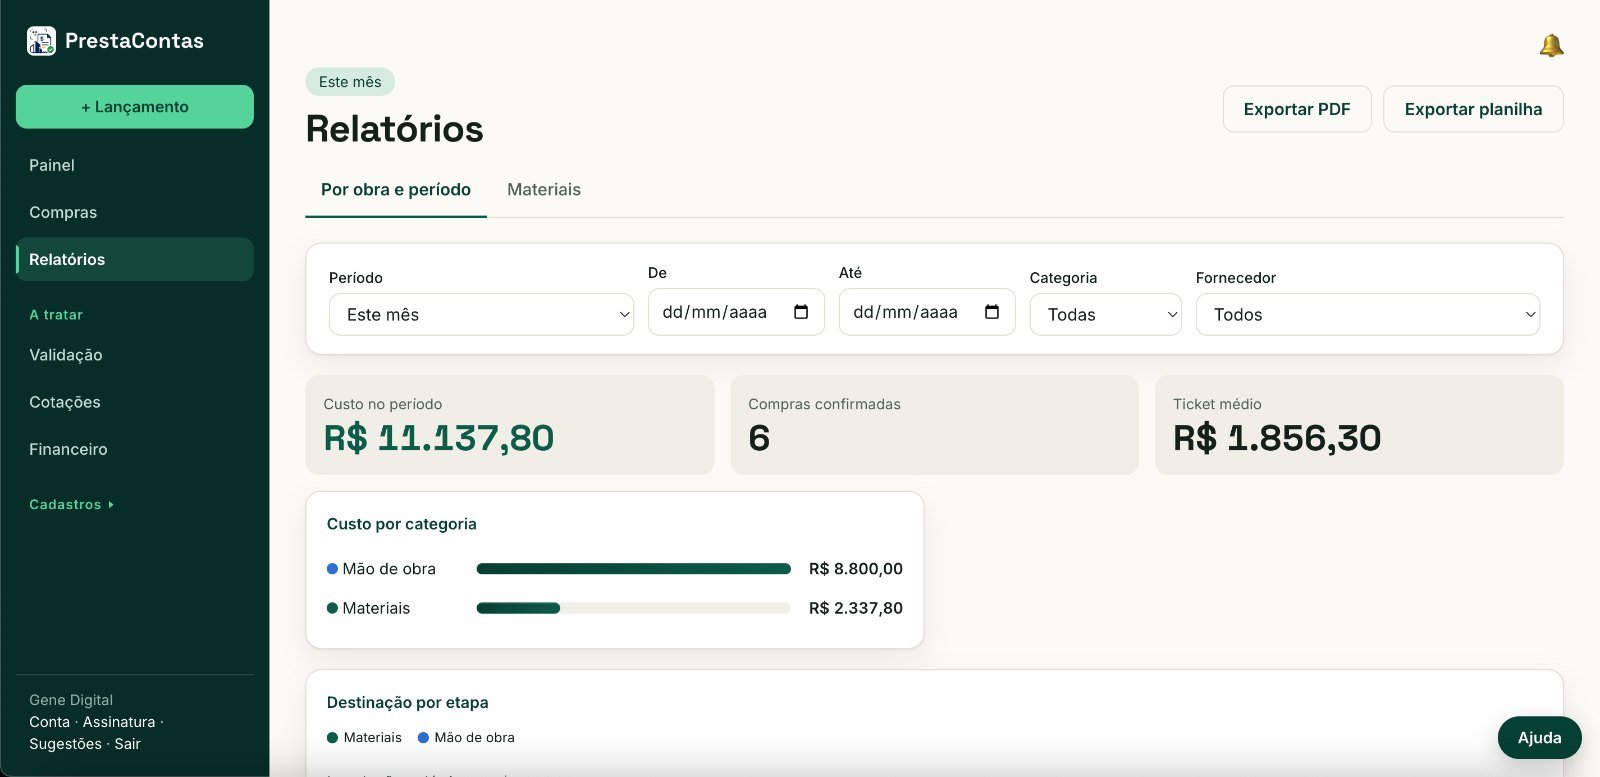Open the Categoria dropdown
Screen dimensions: 1600x777
tap(1105, 314)
